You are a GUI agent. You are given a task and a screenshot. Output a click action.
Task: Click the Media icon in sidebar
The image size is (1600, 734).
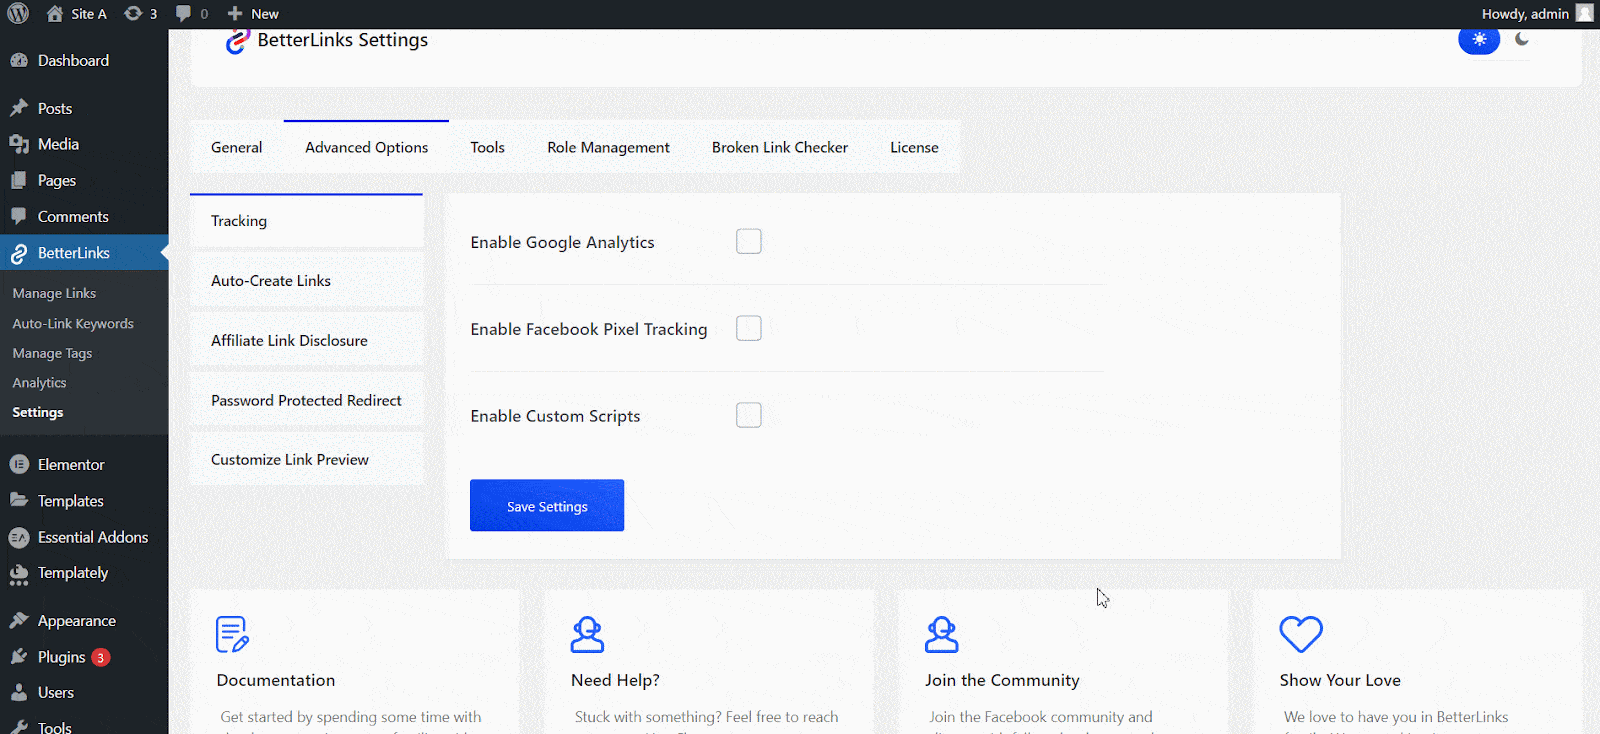(x=19, y=144)
